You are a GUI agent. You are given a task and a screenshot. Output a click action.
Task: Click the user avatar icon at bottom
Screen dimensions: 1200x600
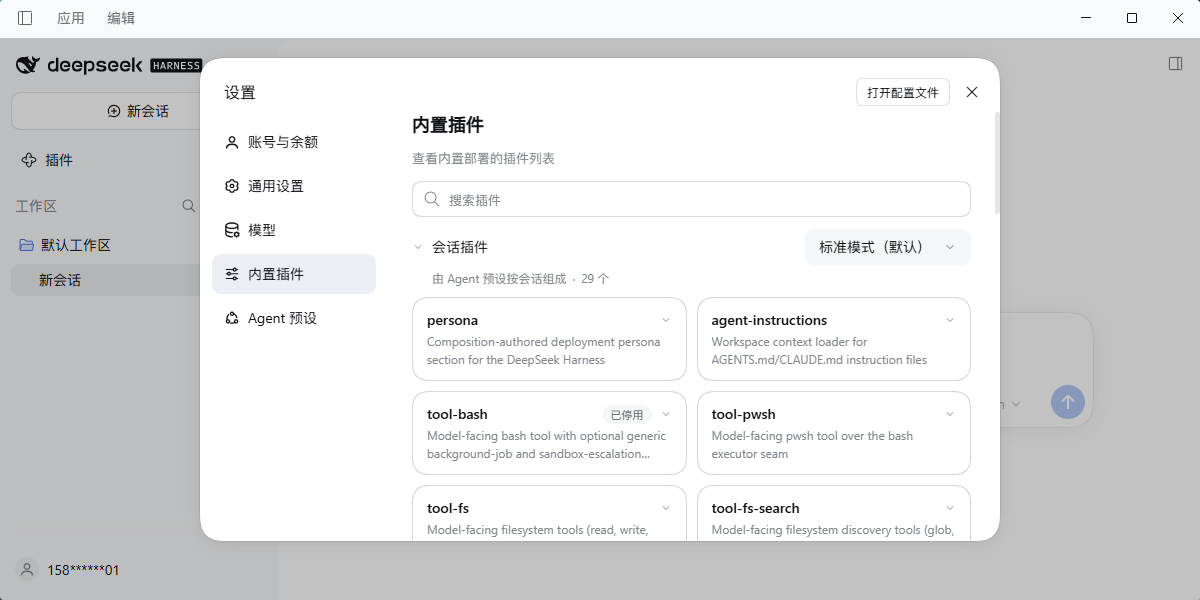pyautogui.click(x=27, y=569)
